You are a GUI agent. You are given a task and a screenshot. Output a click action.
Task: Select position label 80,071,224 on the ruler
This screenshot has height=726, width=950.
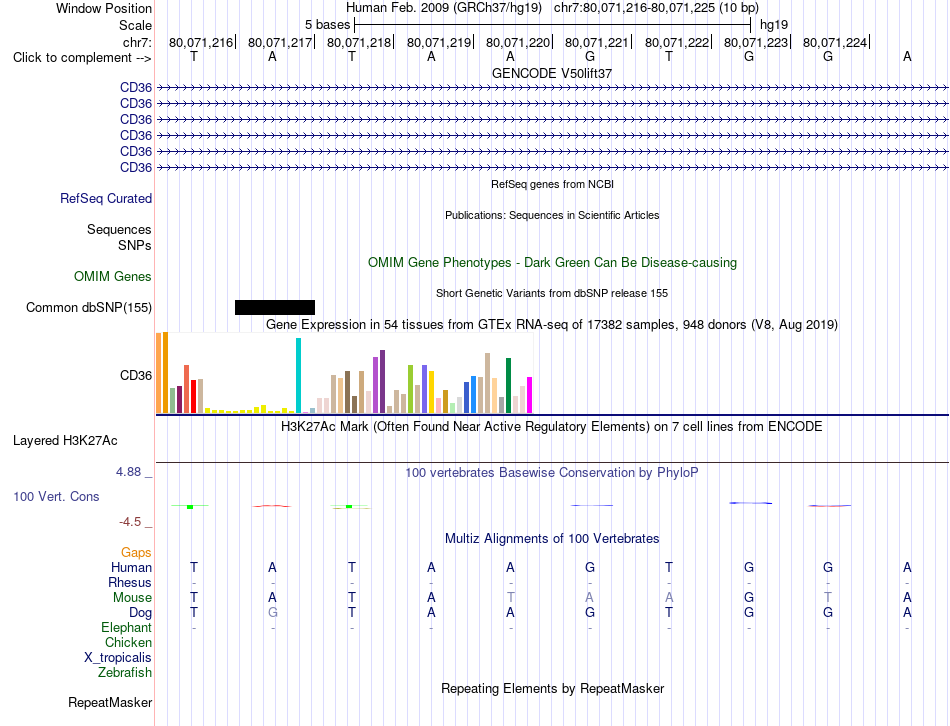(x=835, y=42)
